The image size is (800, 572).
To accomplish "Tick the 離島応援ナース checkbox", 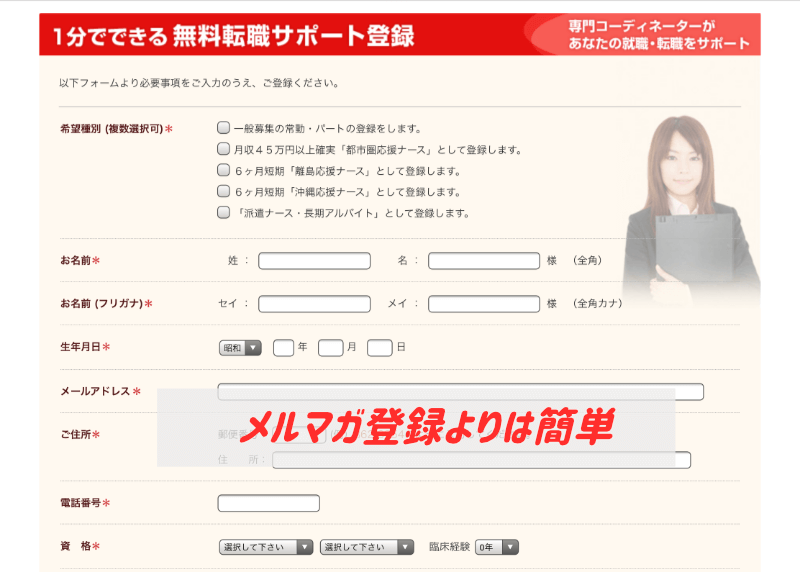I will tap(224, 170).
